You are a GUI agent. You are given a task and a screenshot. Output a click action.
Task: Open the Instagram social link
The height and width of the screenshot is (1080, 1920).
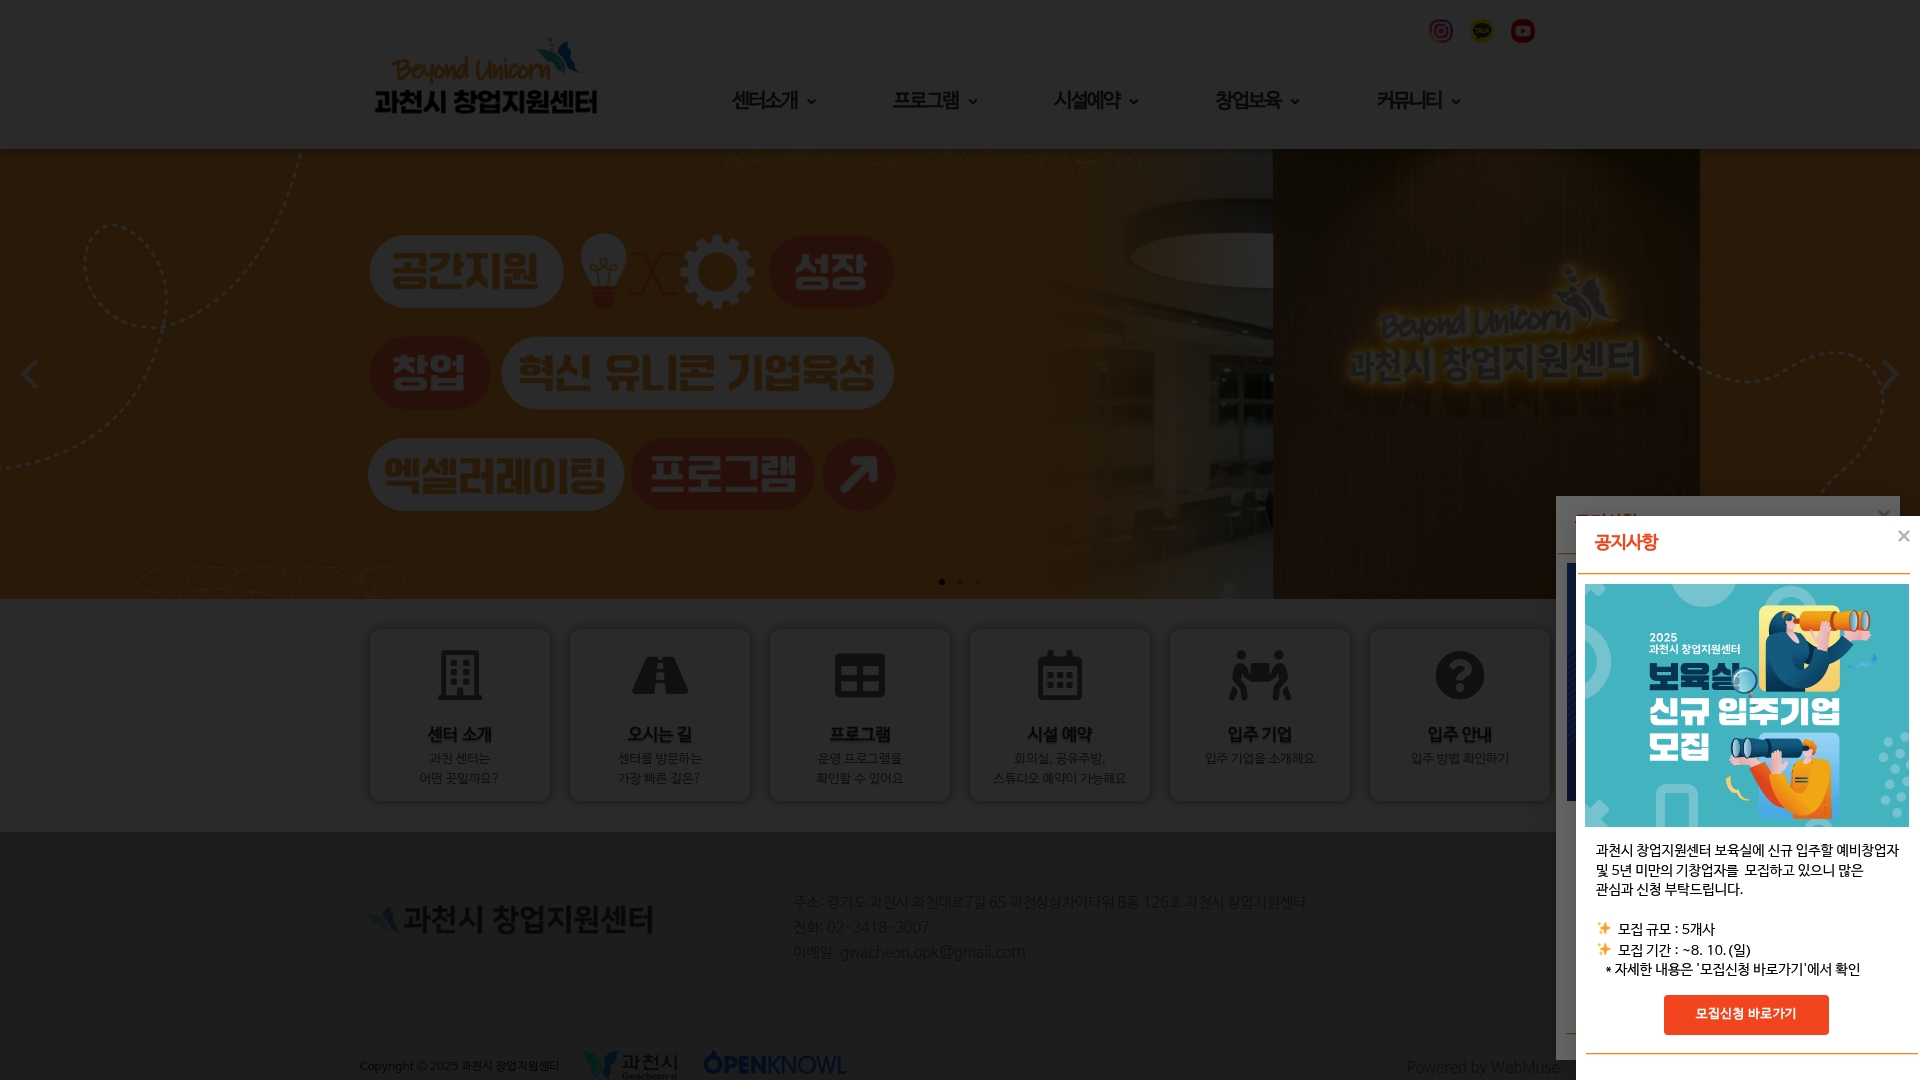point(1441,31)
